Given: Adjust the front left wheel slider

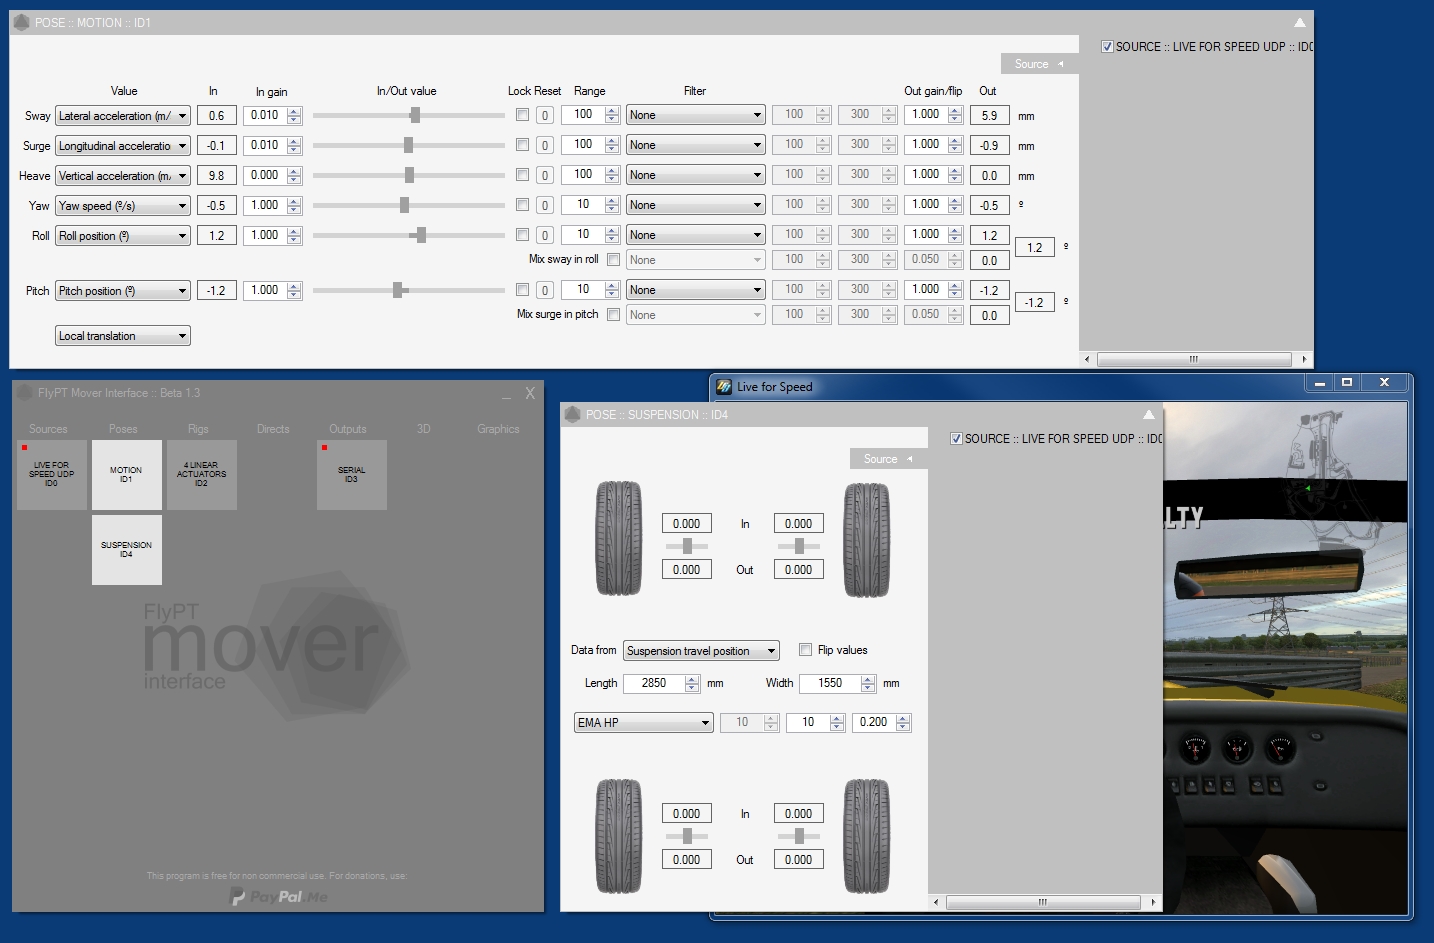Looking at the screenshot, I should (687, 546).
